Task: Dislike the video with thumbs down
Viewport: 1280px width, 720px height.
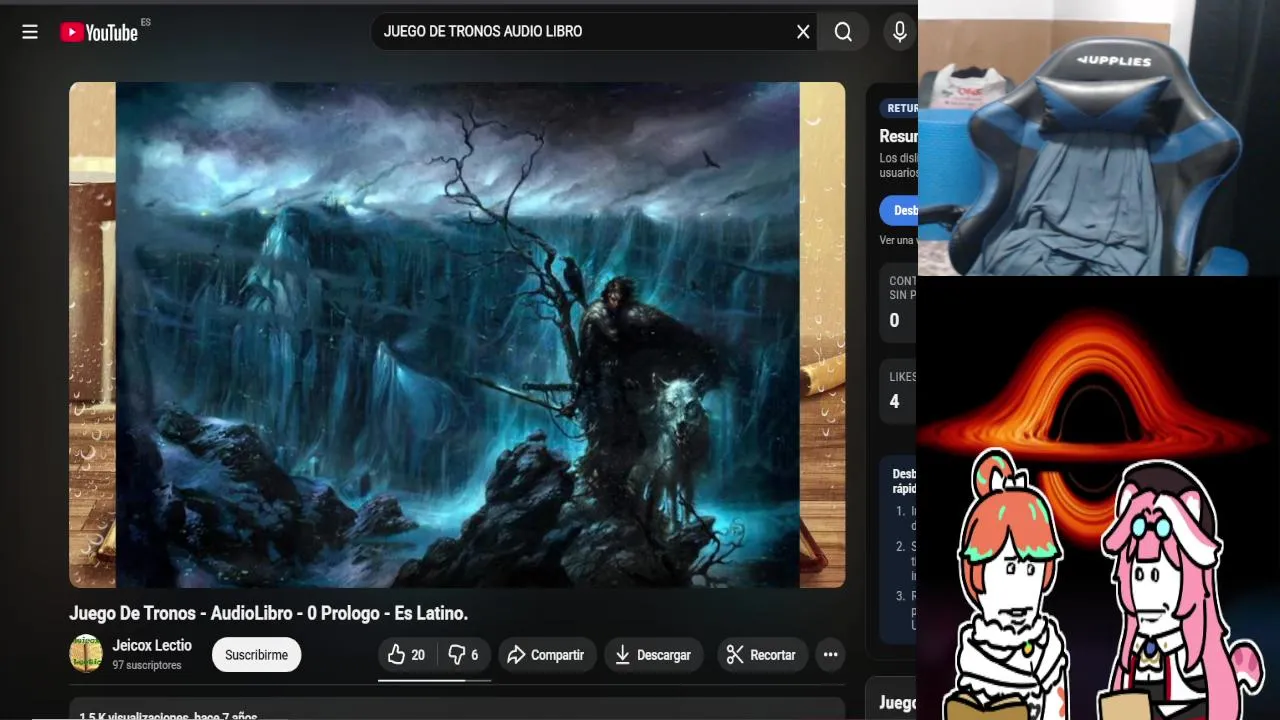Action: 463,655
